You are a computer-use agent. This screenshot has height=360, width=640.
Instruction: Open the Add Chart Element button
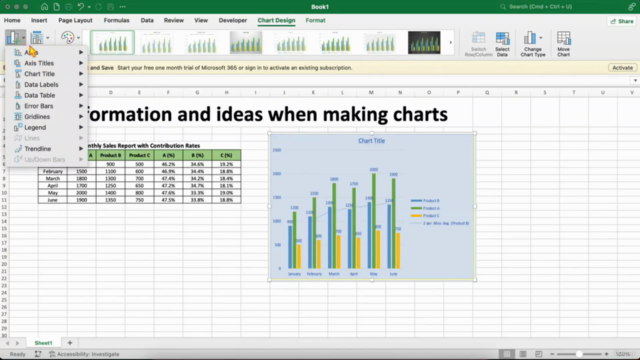tap(15, 38)
